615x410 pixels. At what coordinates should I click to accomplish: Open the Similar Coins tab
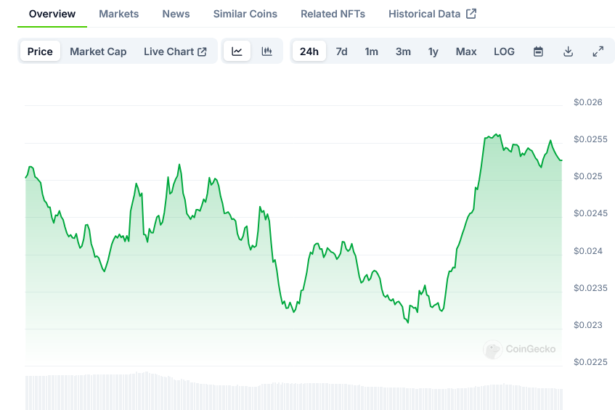[x=245, y=14]
